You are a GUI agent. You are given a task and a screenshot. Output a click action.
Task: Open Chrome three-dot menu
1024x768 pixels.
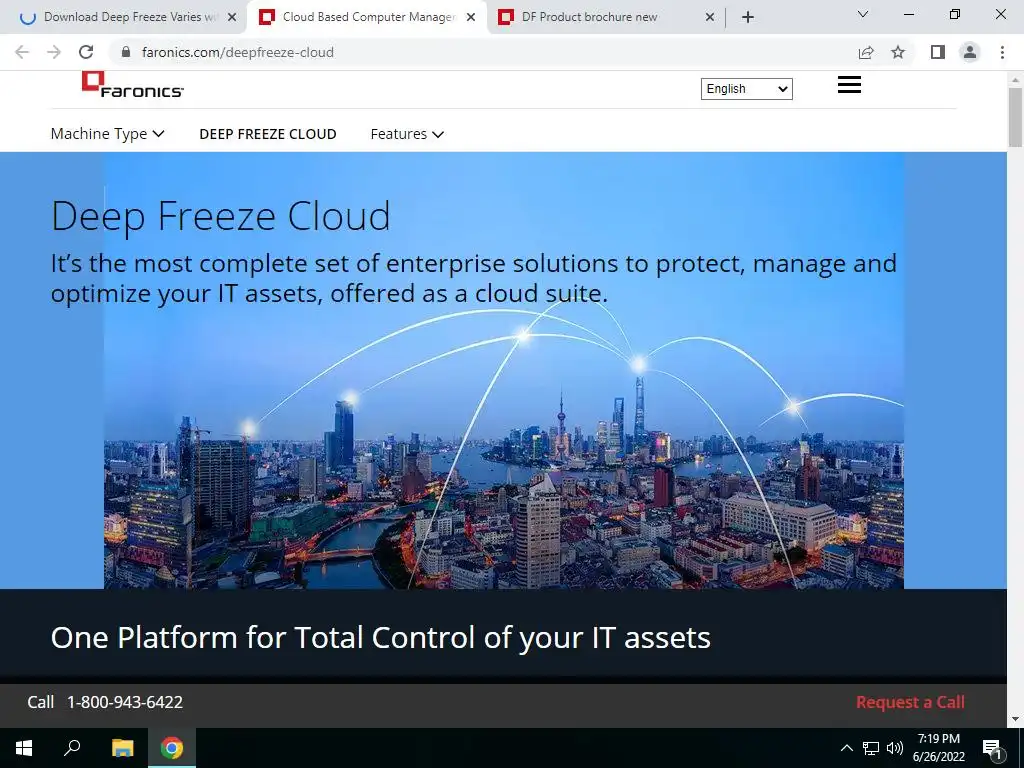[1002, 52]
